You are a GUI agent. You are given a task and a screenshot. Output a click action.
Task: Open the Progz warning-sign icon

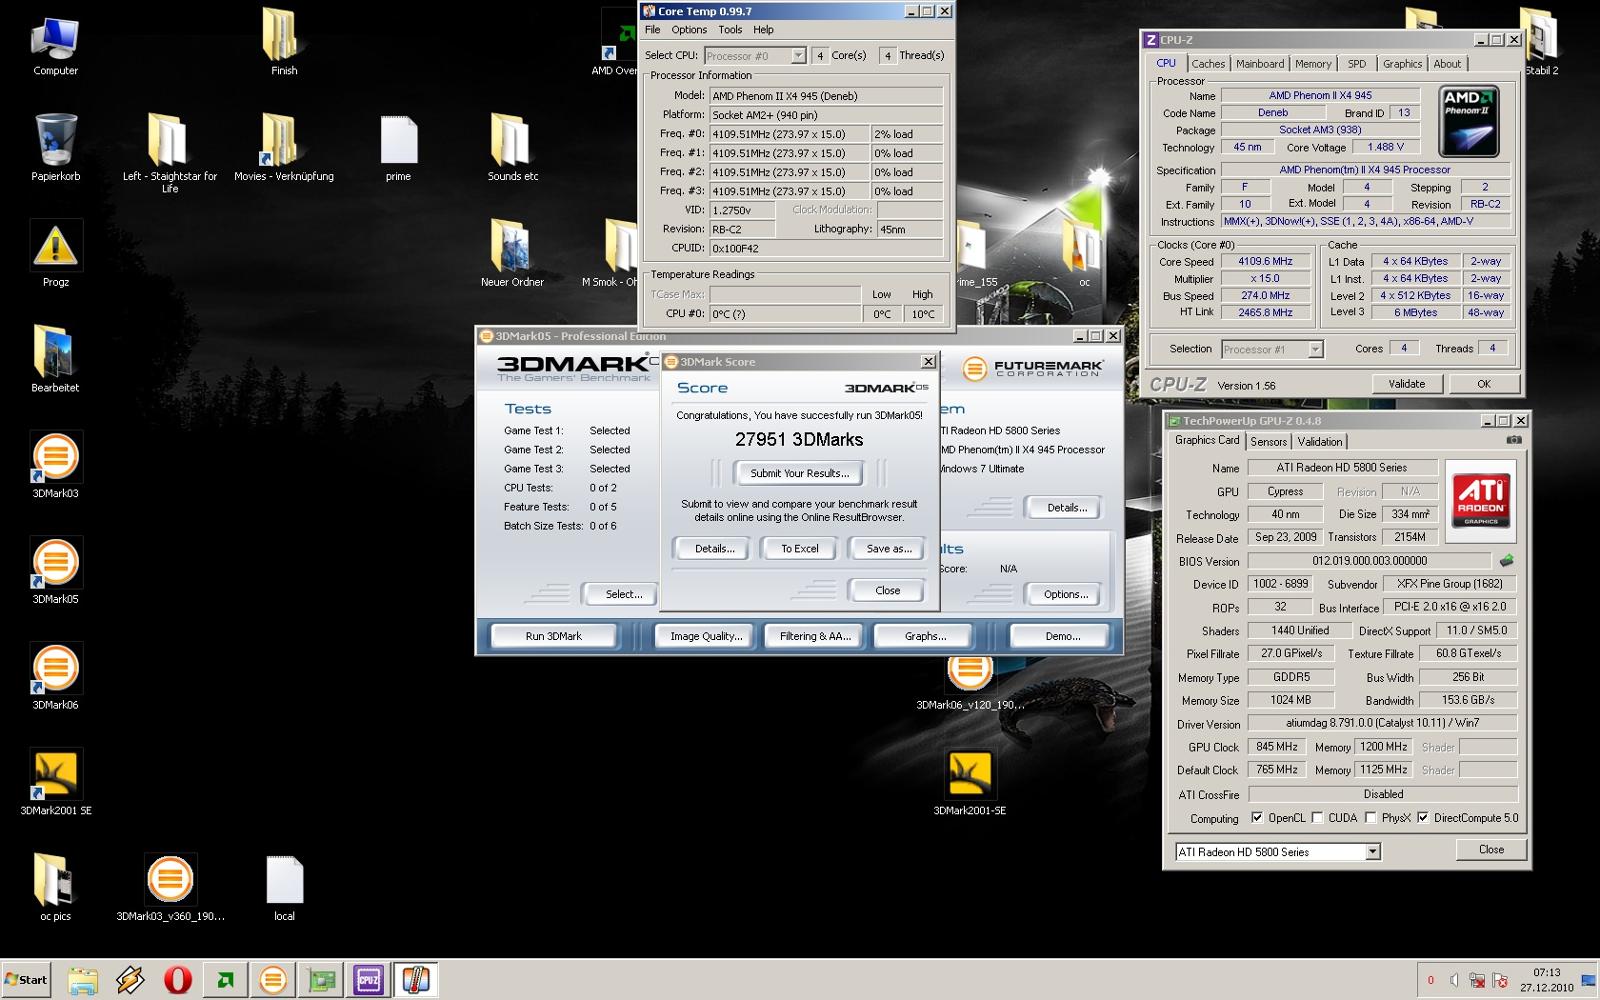coord(55,253)
